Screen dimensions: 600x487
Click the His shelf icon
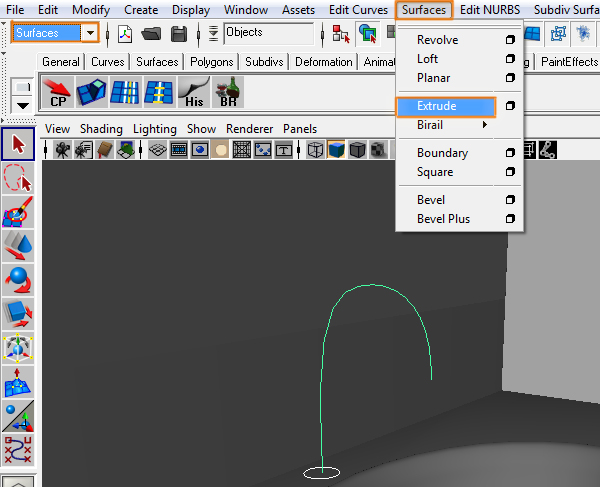194,92
